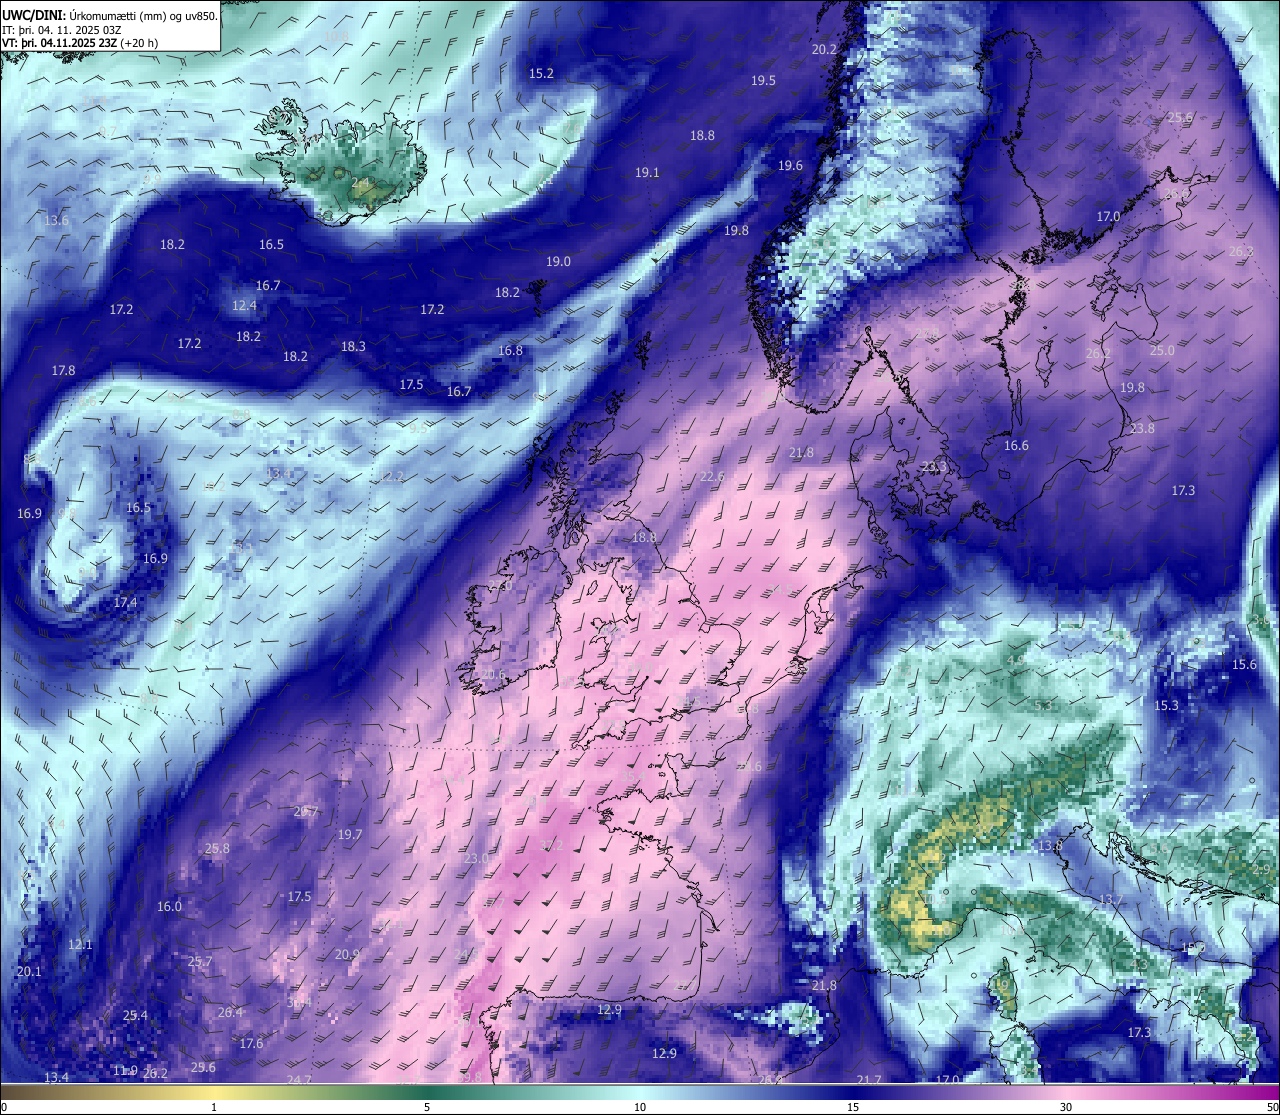Click the 0 tick on the color scale
The image size is (1280, 1115).
click(x=4, y=1107)
